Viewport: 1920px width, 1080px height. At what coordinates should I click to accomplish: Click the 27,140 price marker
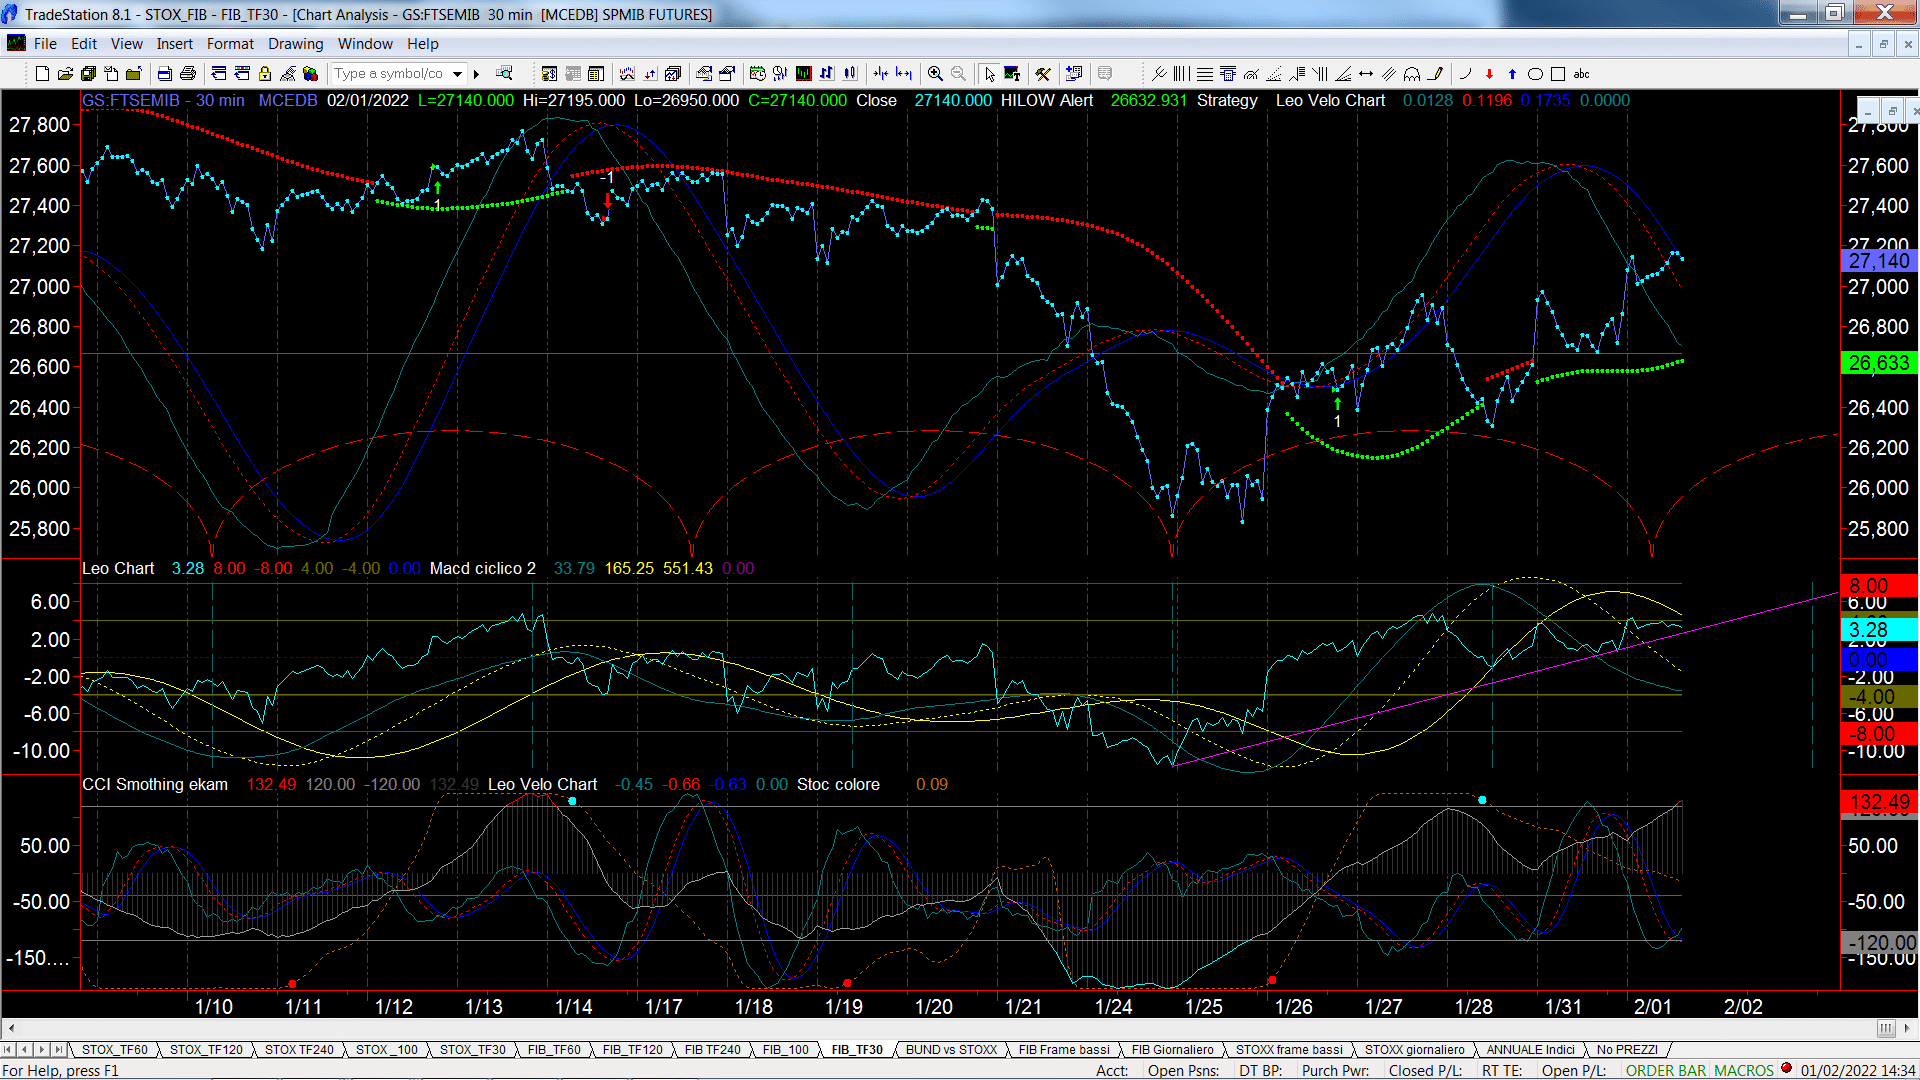pos(1878,261)
